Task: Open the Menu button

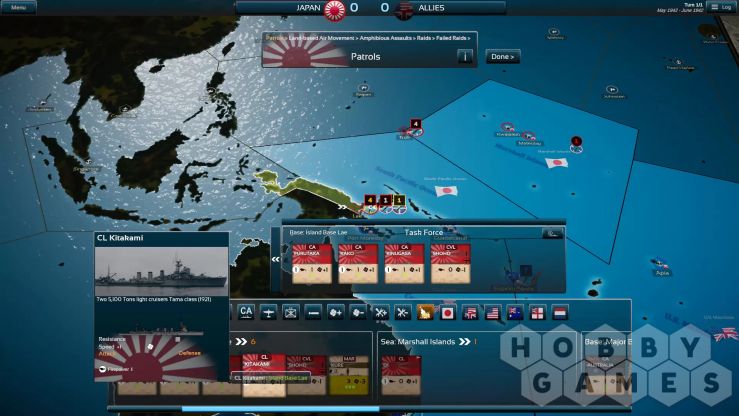Action: coord(18,7)
